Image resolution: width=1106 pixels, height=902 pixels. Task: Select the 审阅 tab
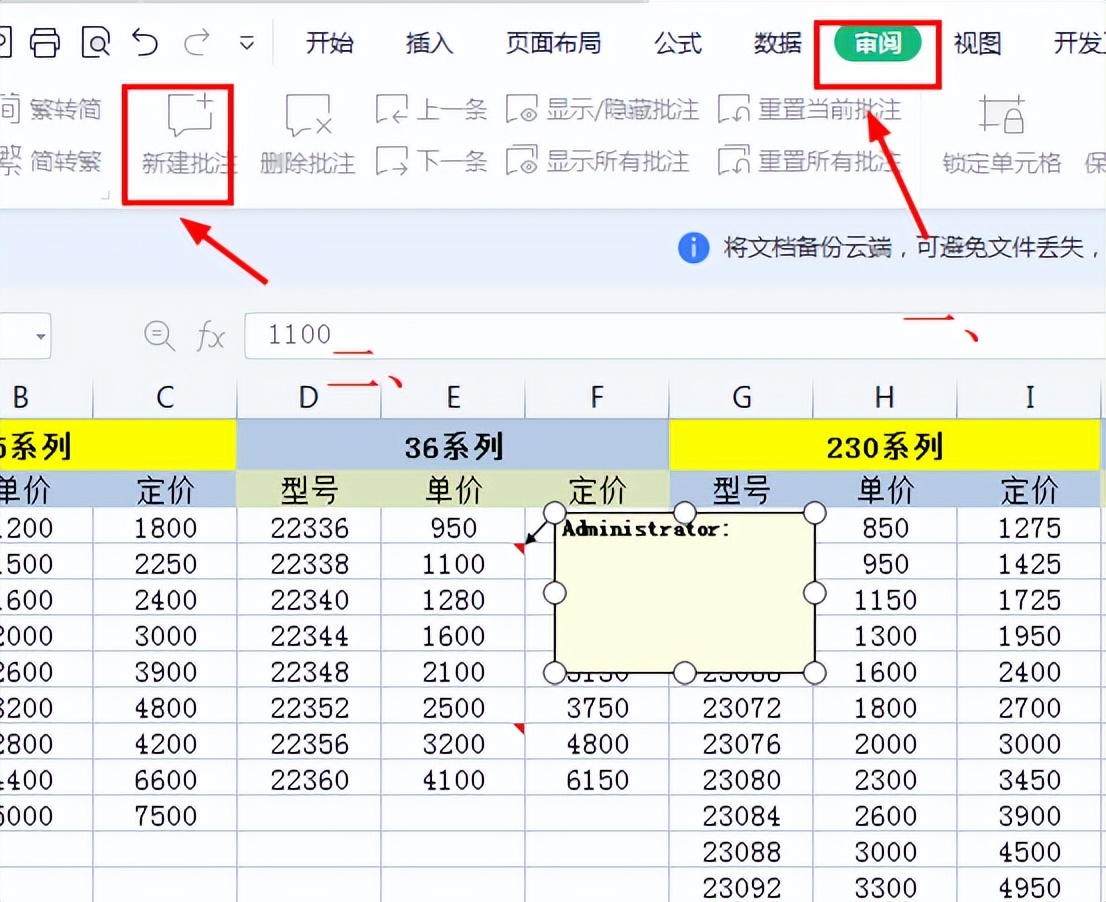[x=877, y=43]
